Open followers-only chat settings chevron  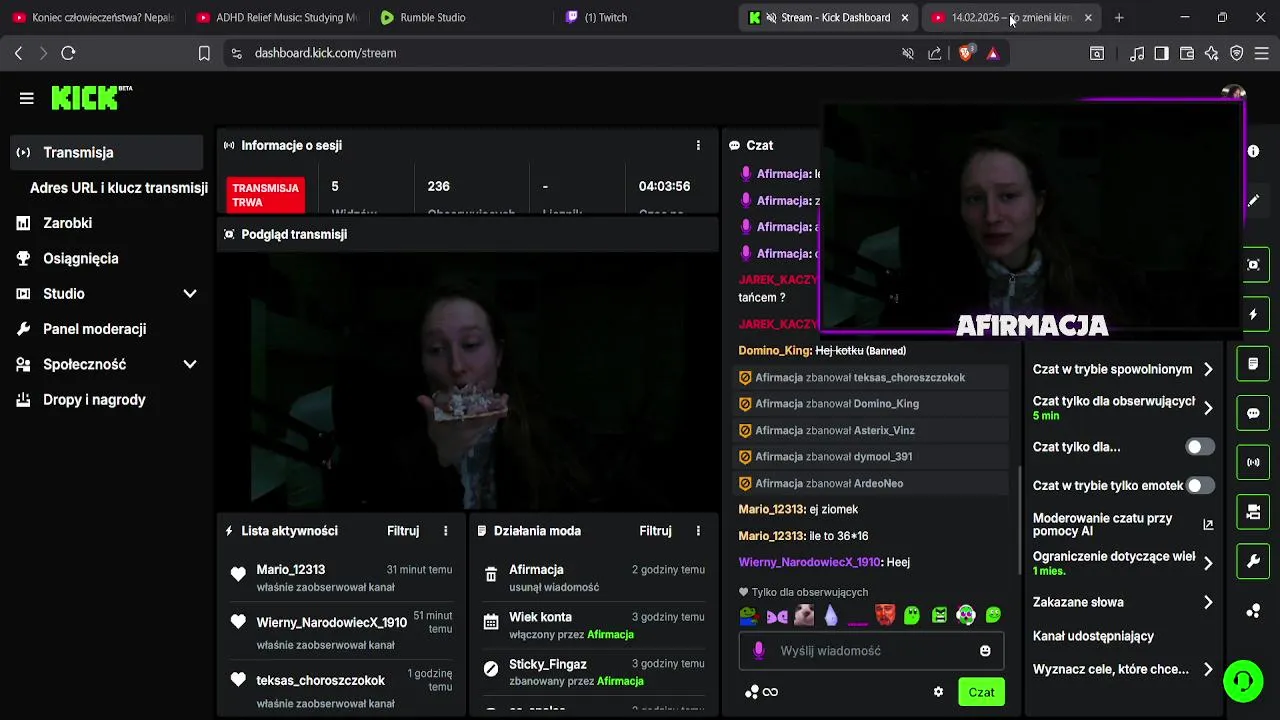(1208, 408)
